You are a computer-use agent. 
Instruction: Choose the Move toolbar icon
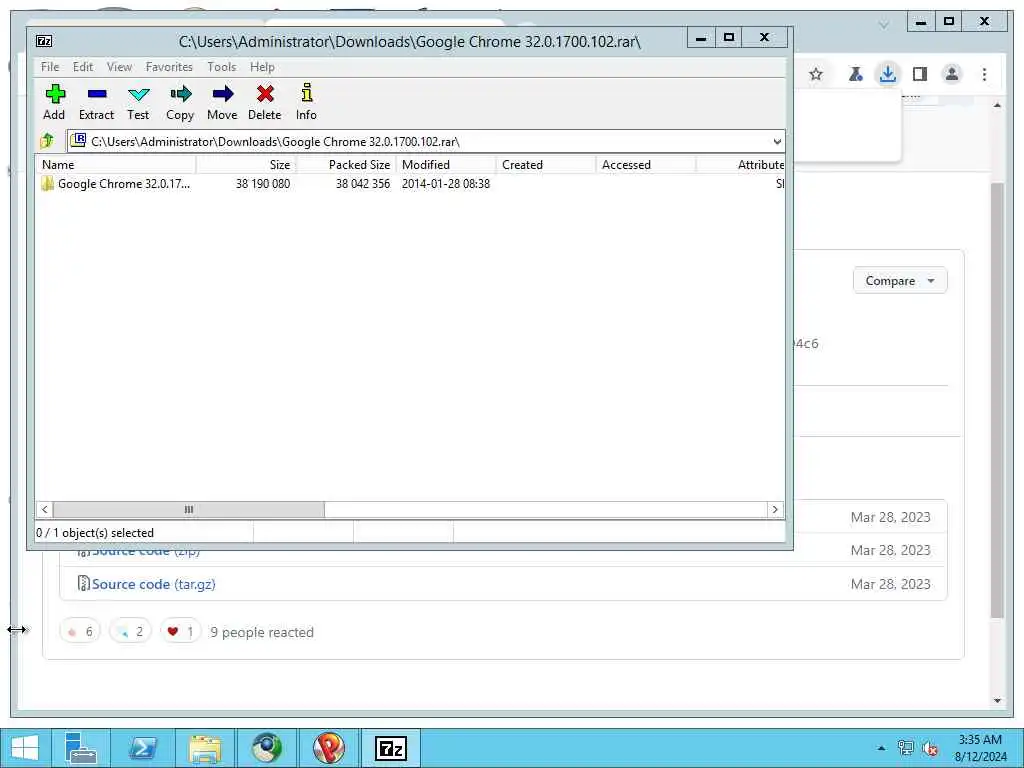click(222, 103)
